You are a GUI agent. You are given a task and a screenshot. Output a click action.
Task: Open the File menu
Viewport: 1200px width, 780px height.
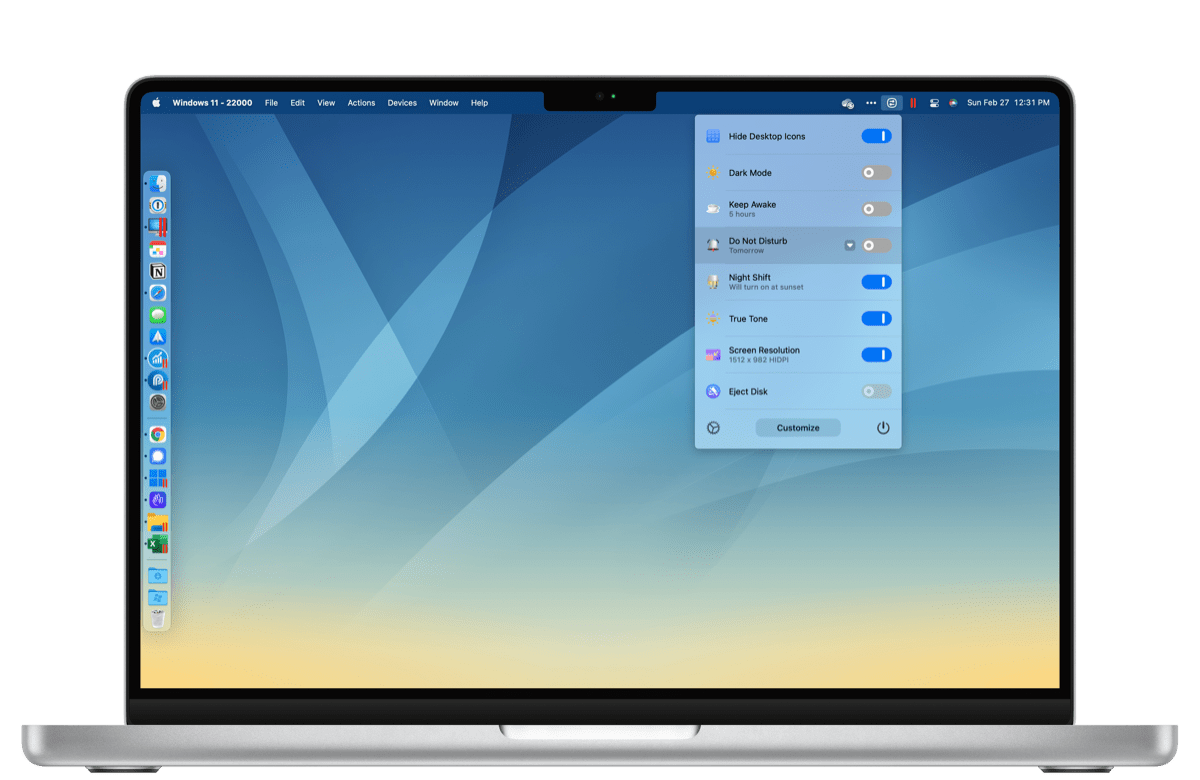point(272,102)
